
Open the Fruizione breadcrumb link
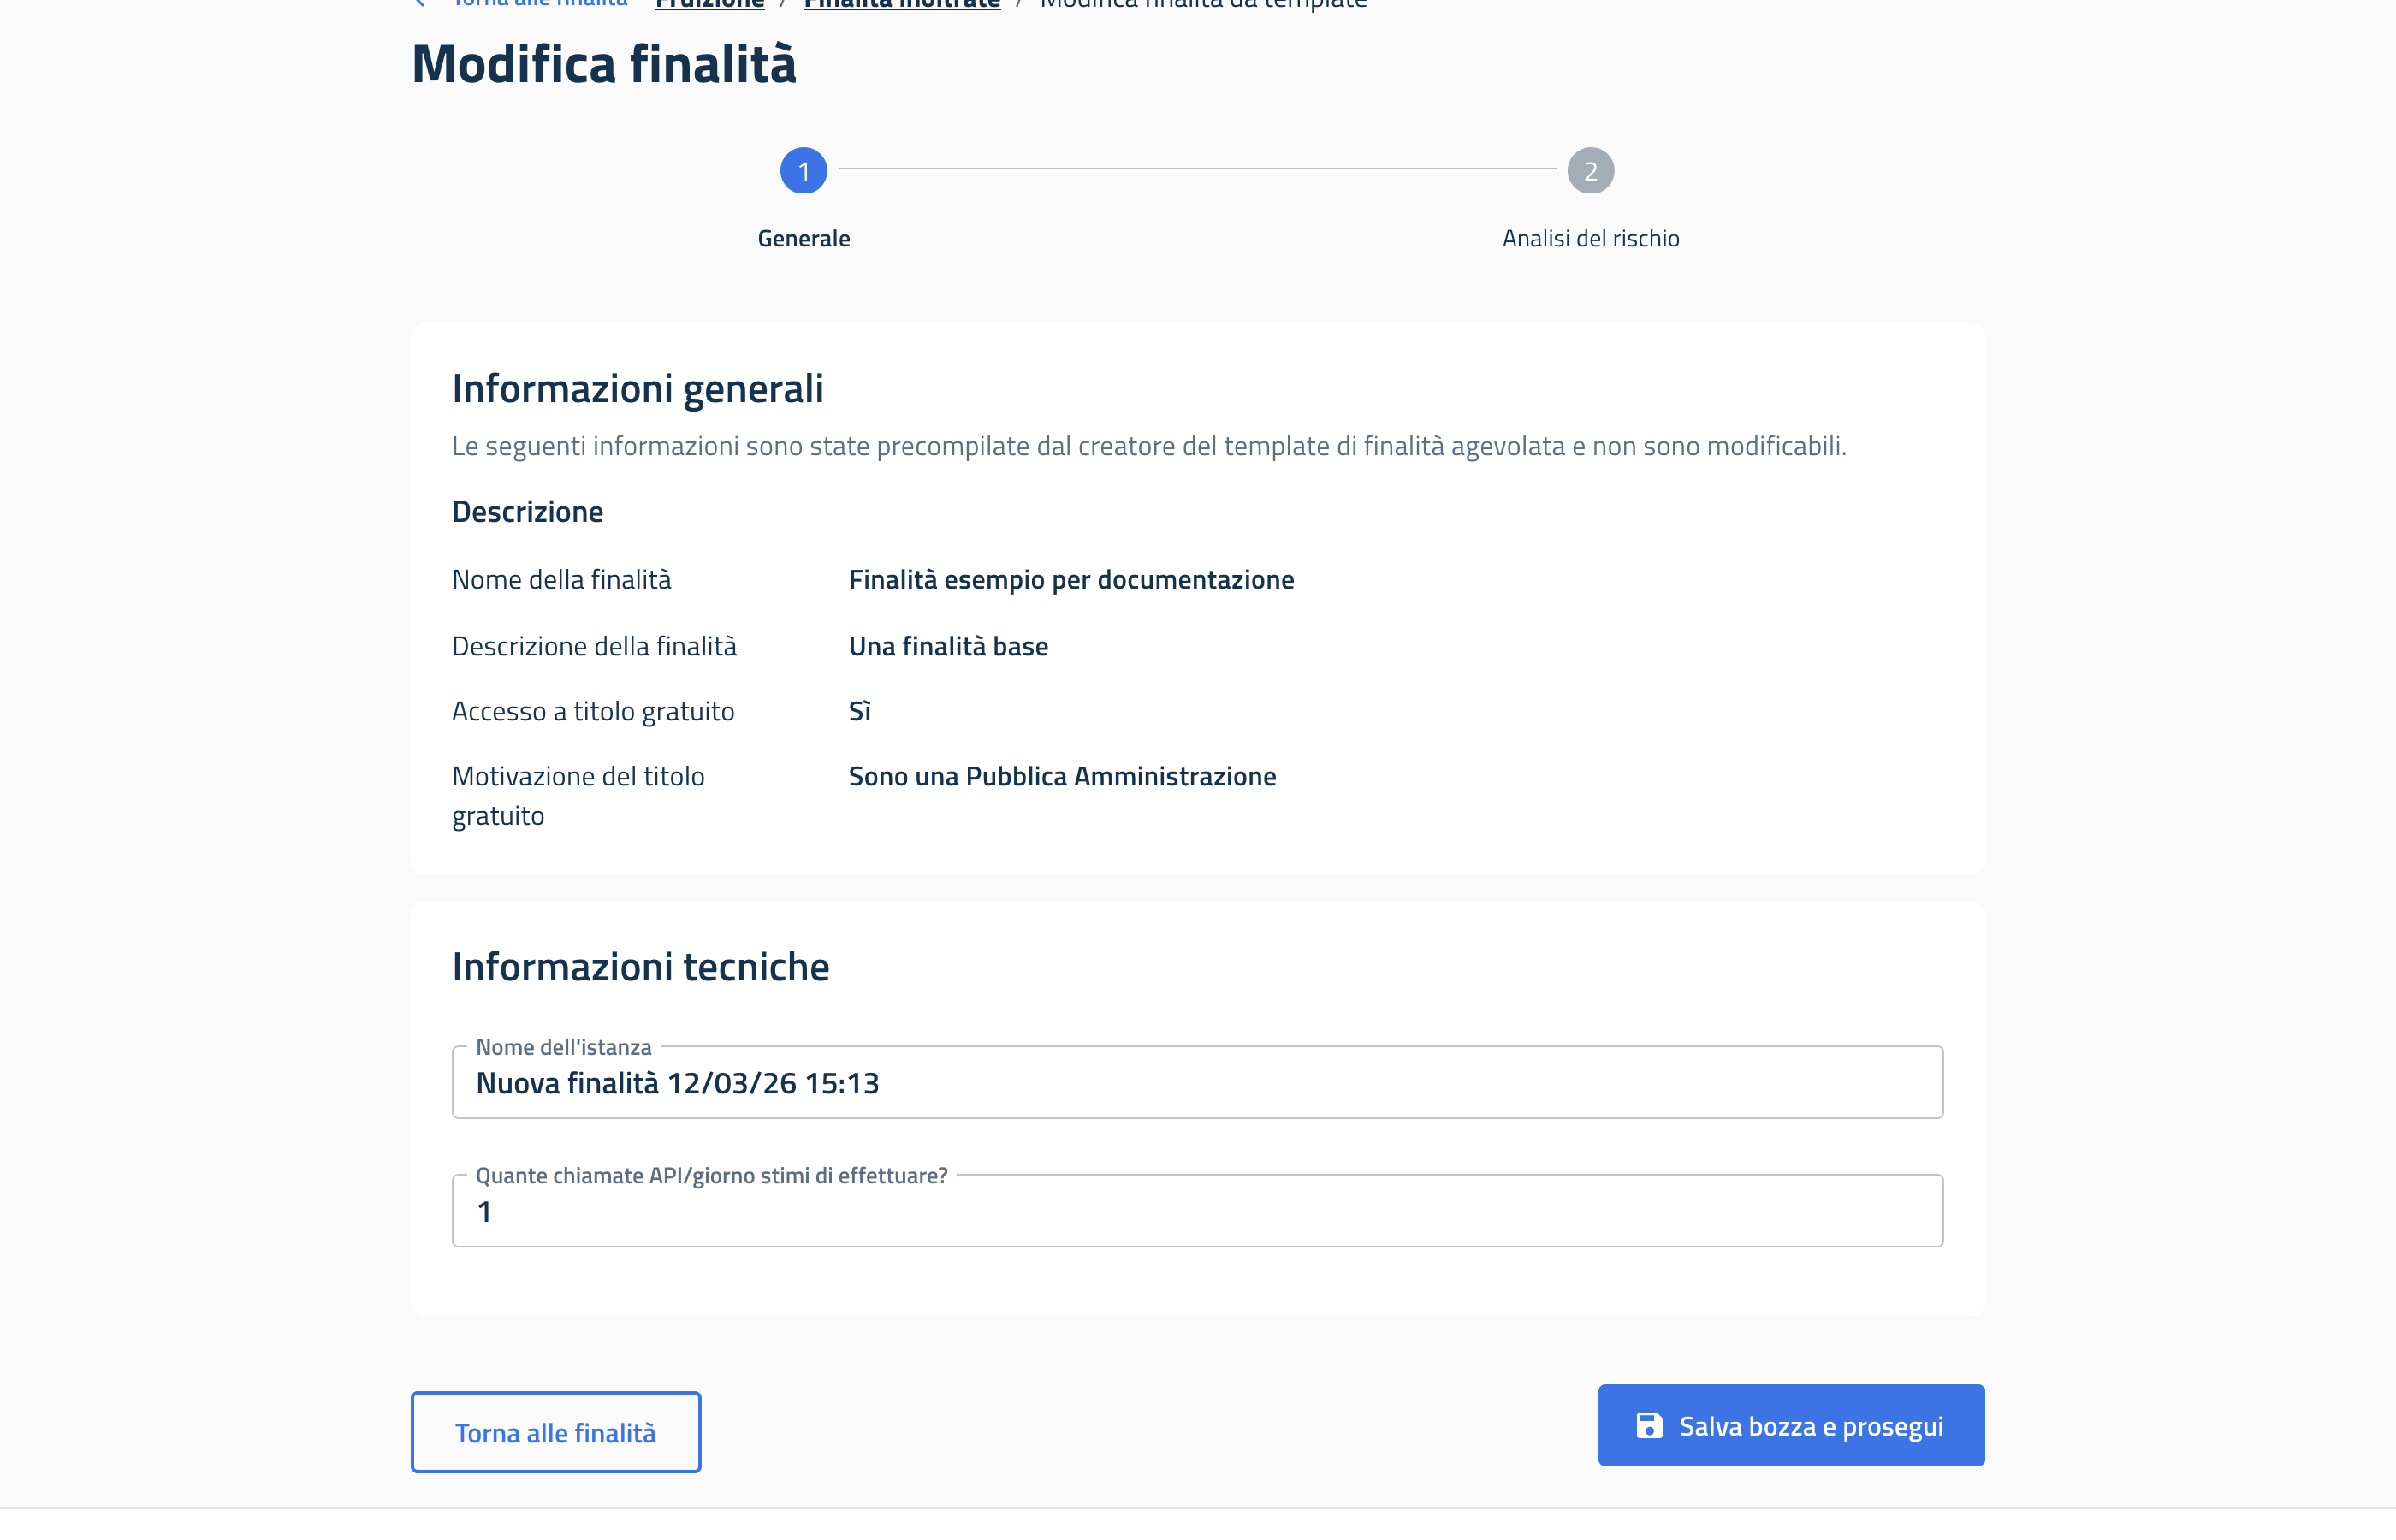[x=709, y=5]
